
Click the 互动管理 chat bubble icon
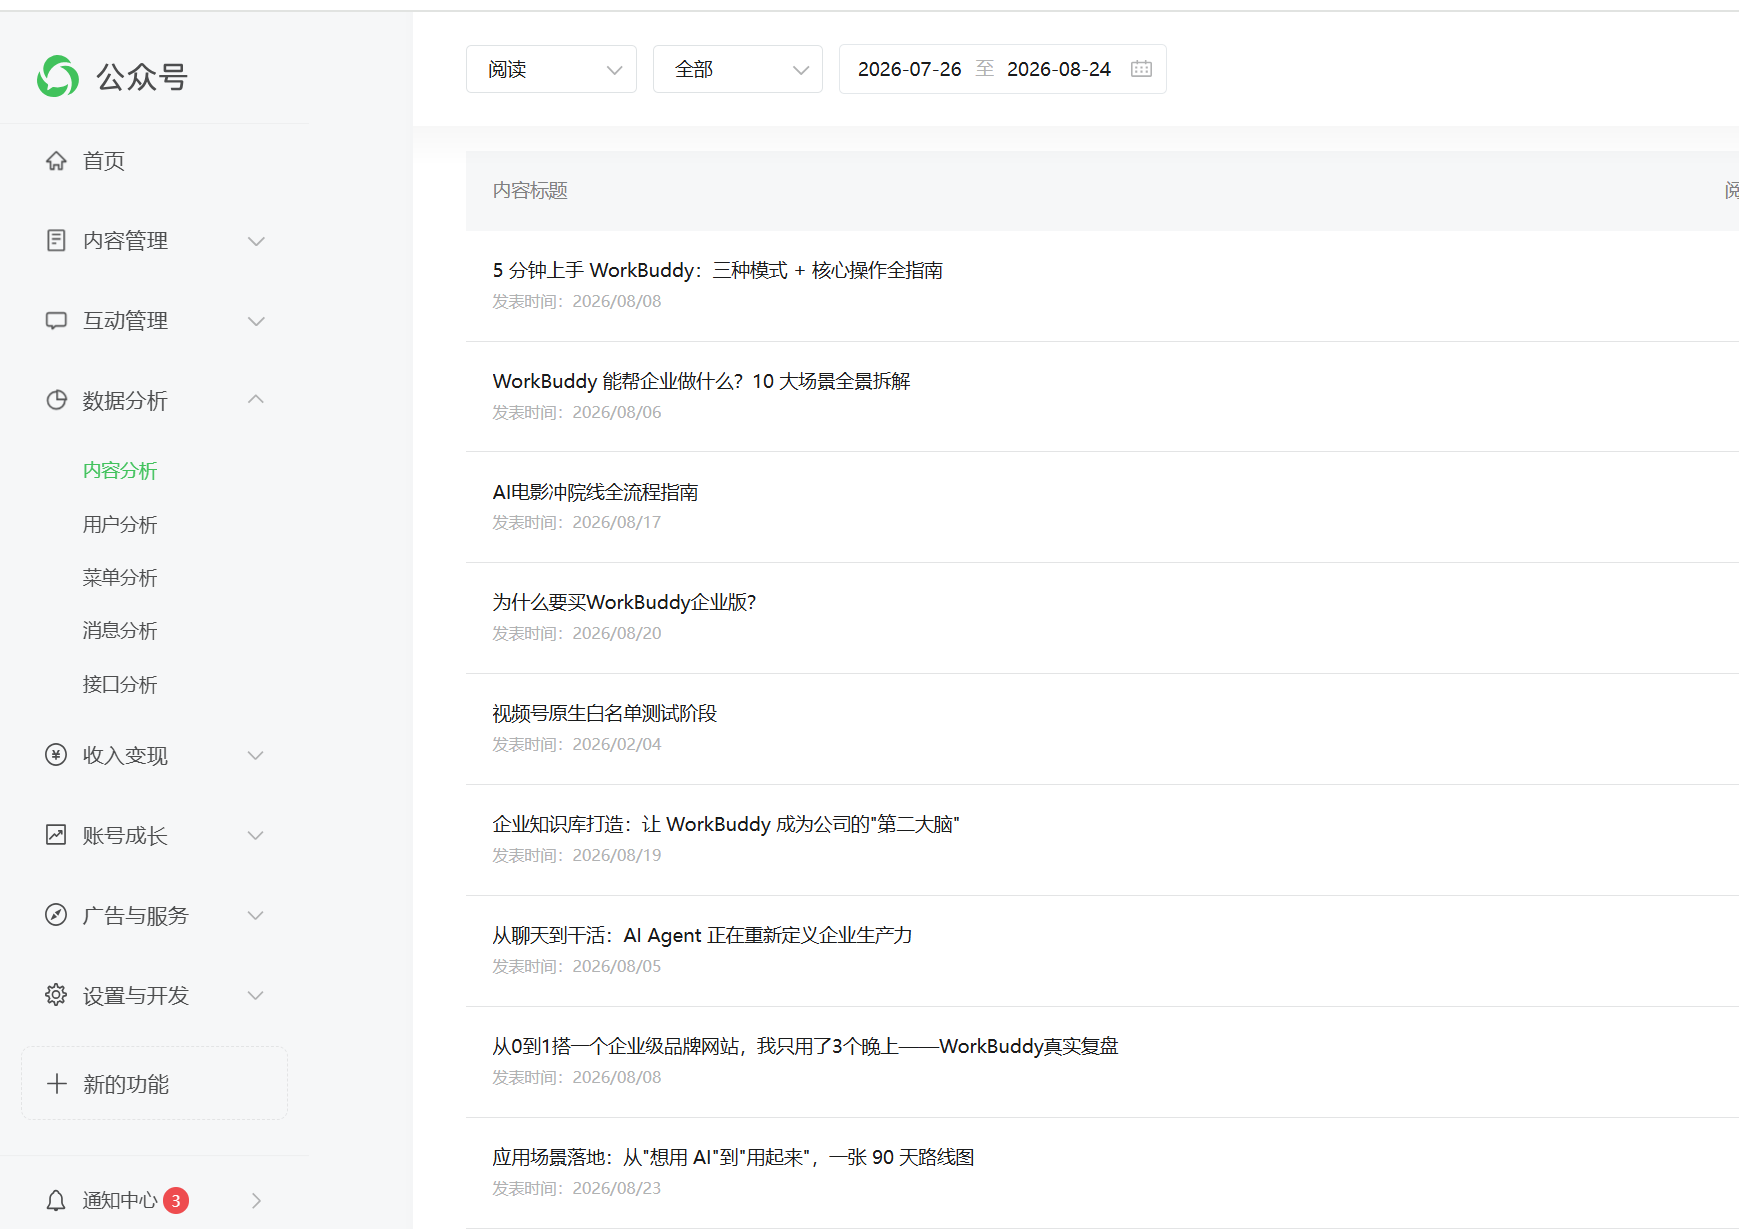(x=56, y=320)
